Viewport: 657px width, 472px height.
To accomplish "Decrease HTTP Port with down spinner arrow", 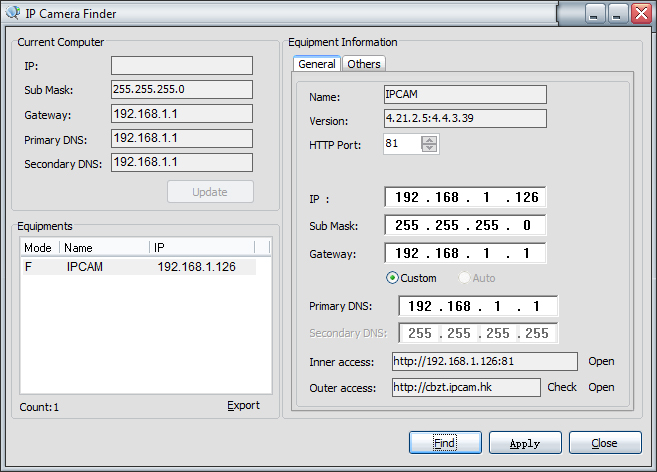I will [x=429, y=148].
